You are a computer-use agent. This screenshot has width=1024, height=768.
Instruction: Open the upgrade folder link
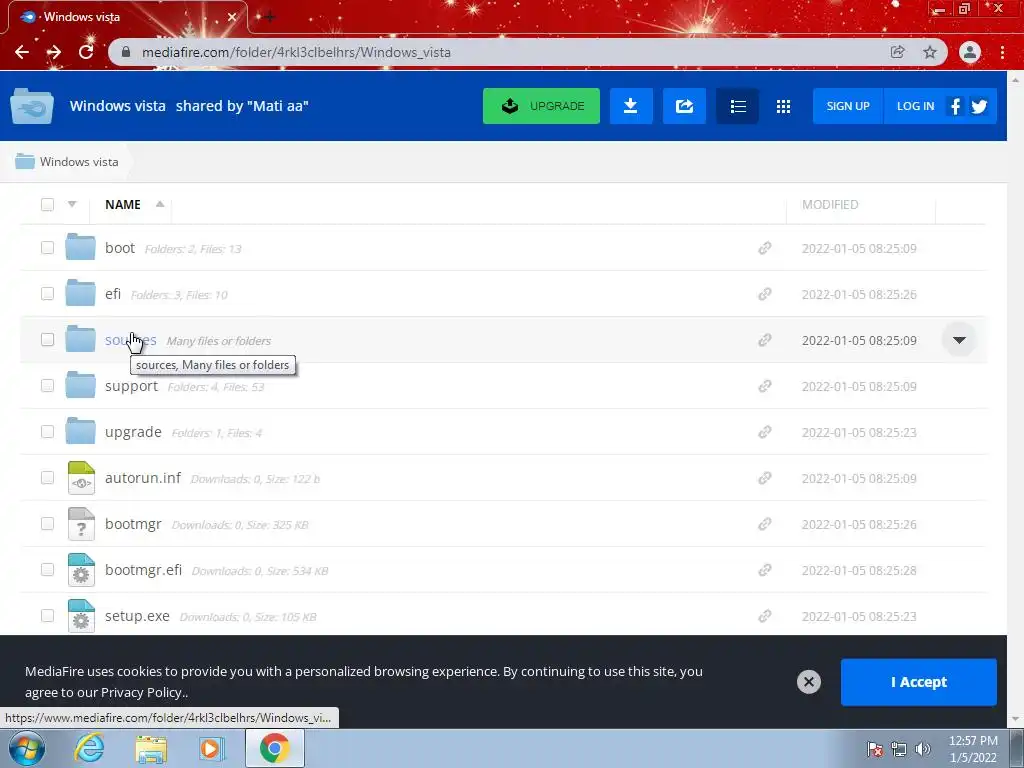[x=133, y=432]
